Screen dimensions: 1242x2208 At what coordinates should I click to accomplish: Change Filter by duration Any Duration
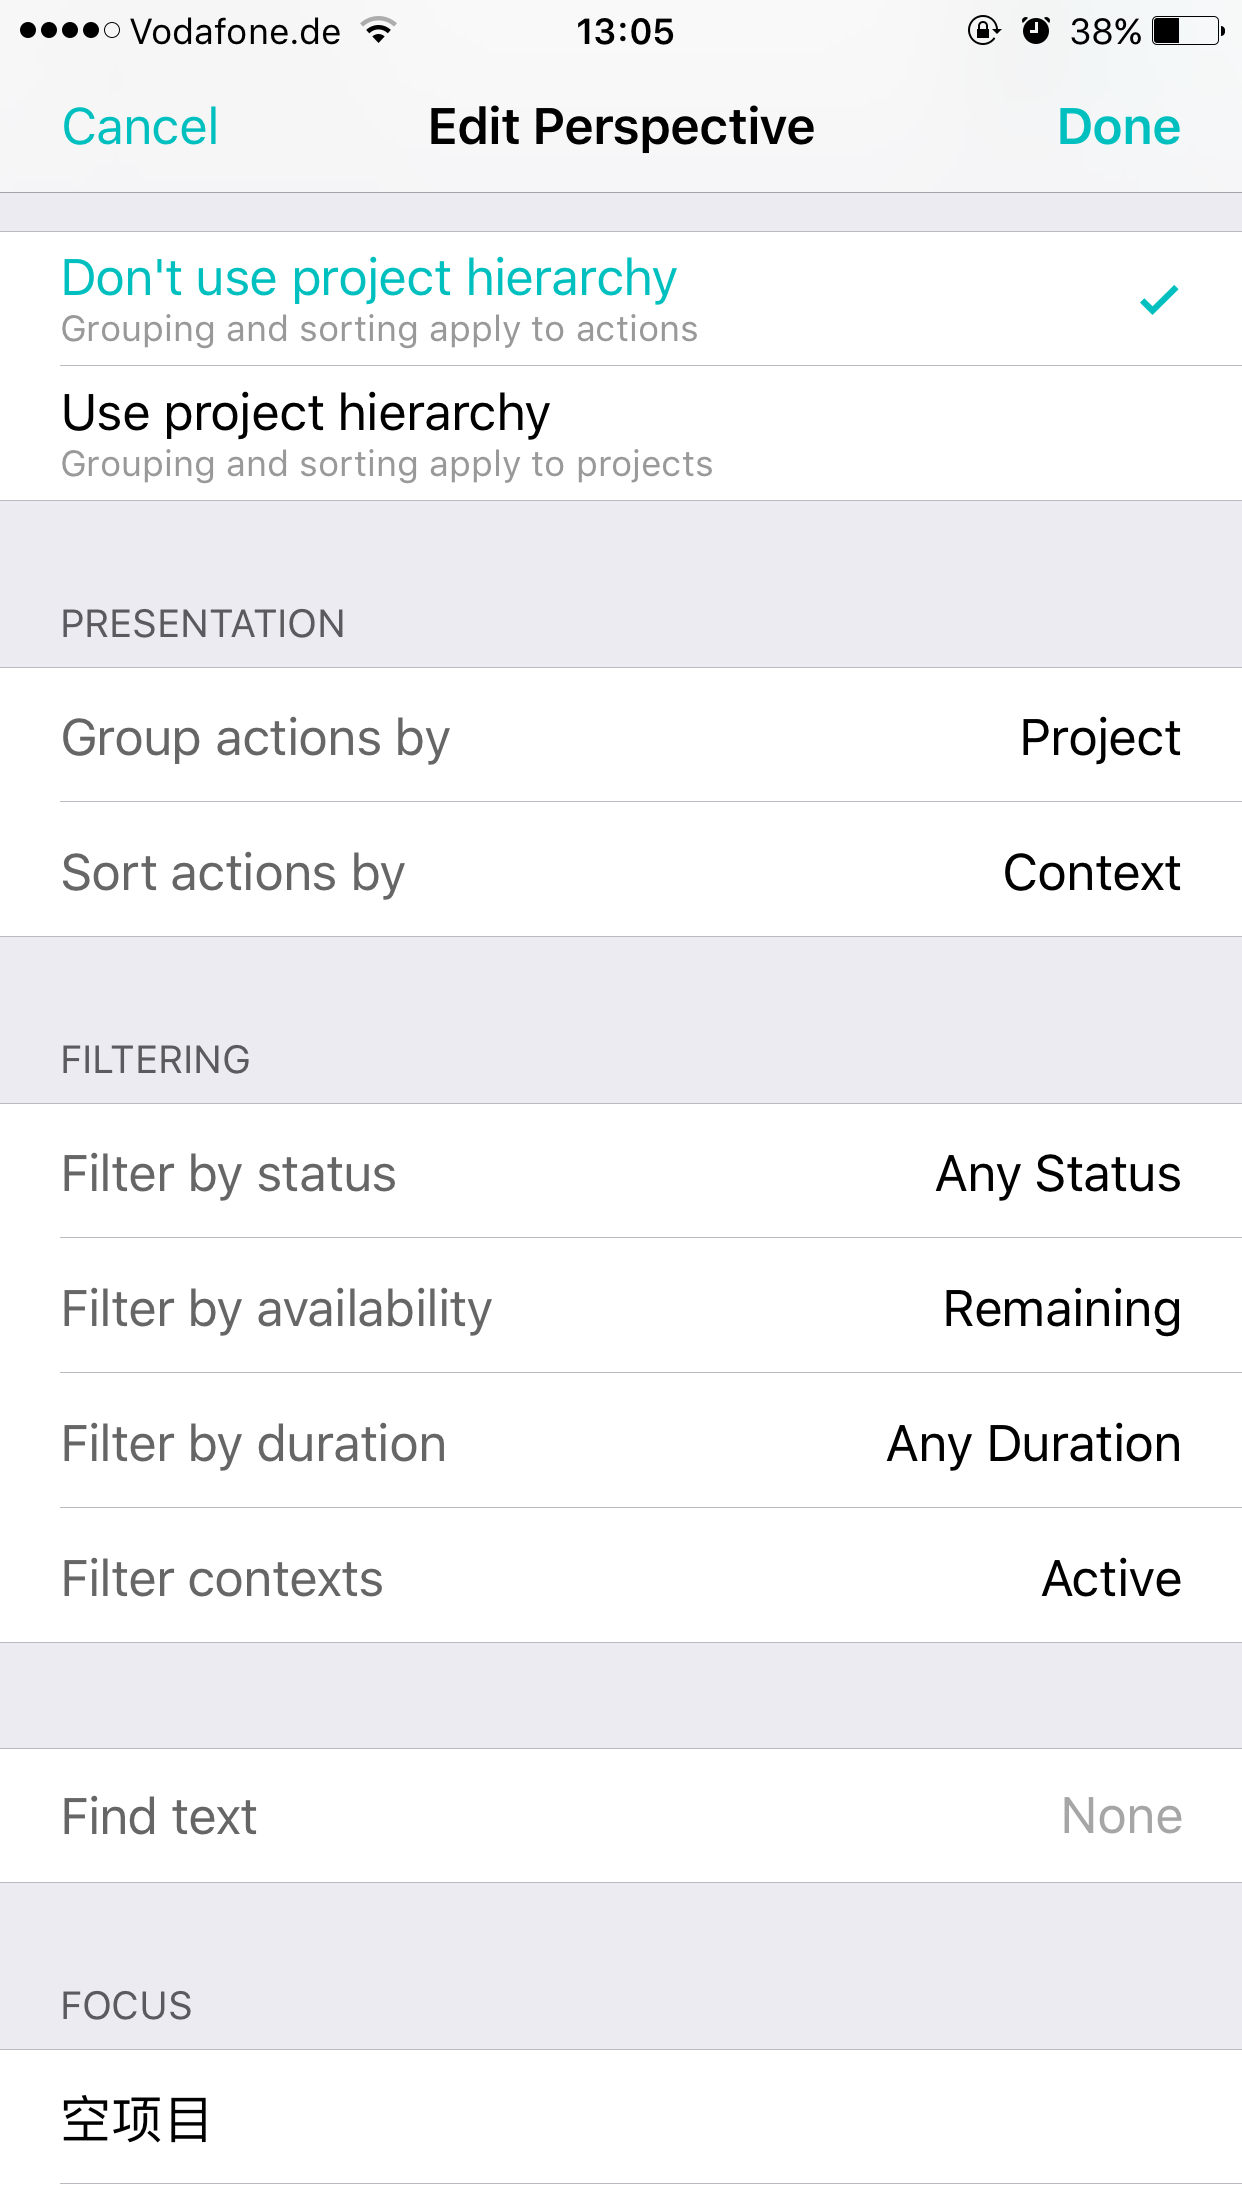point(621,1442)
